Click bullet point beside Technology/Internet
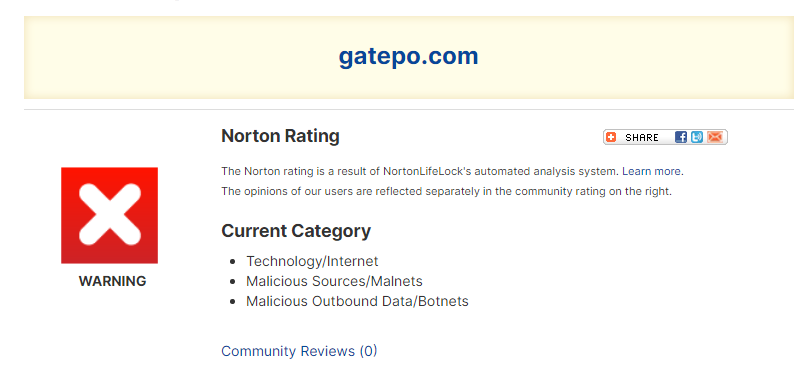 click(x=233, y=262)
